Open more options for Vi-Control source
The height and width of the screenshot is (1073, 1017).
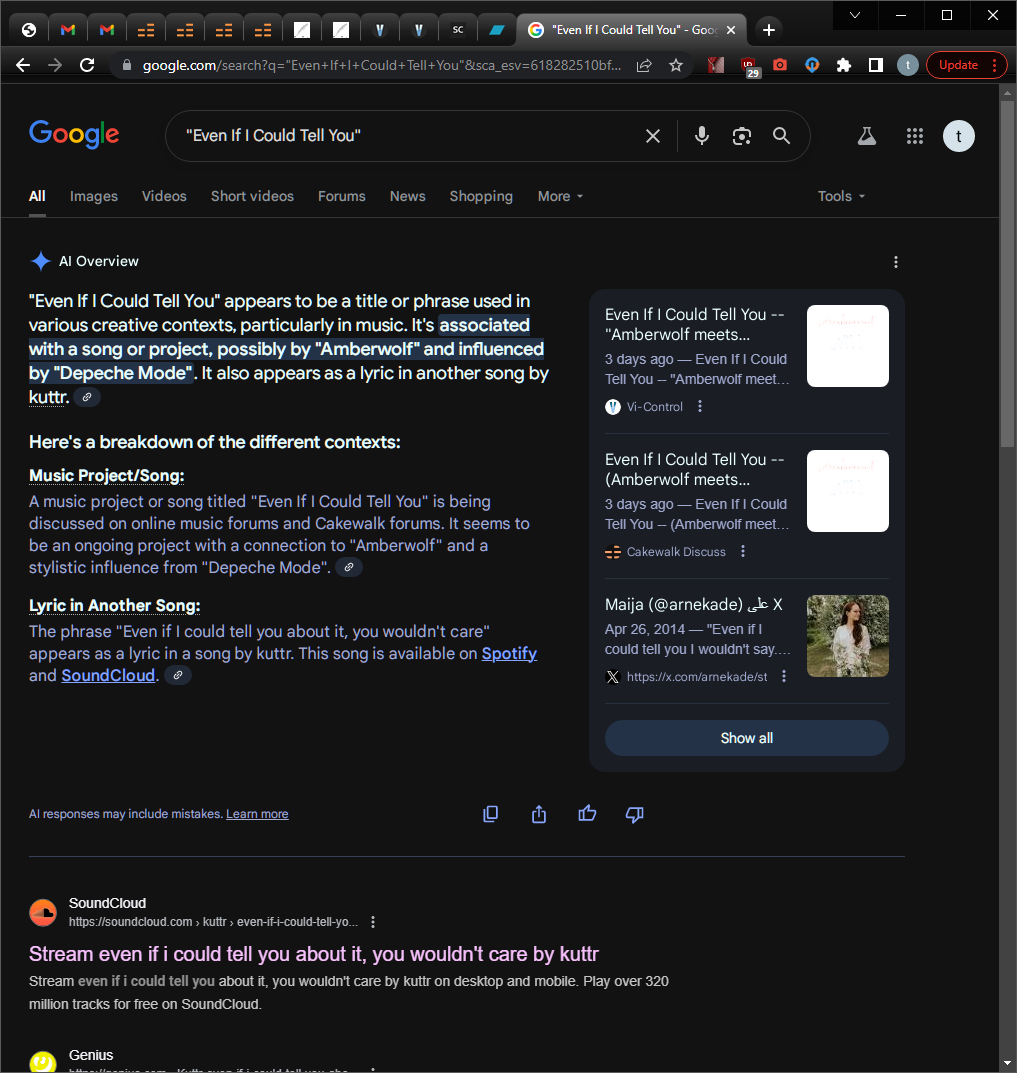(699, 406)
